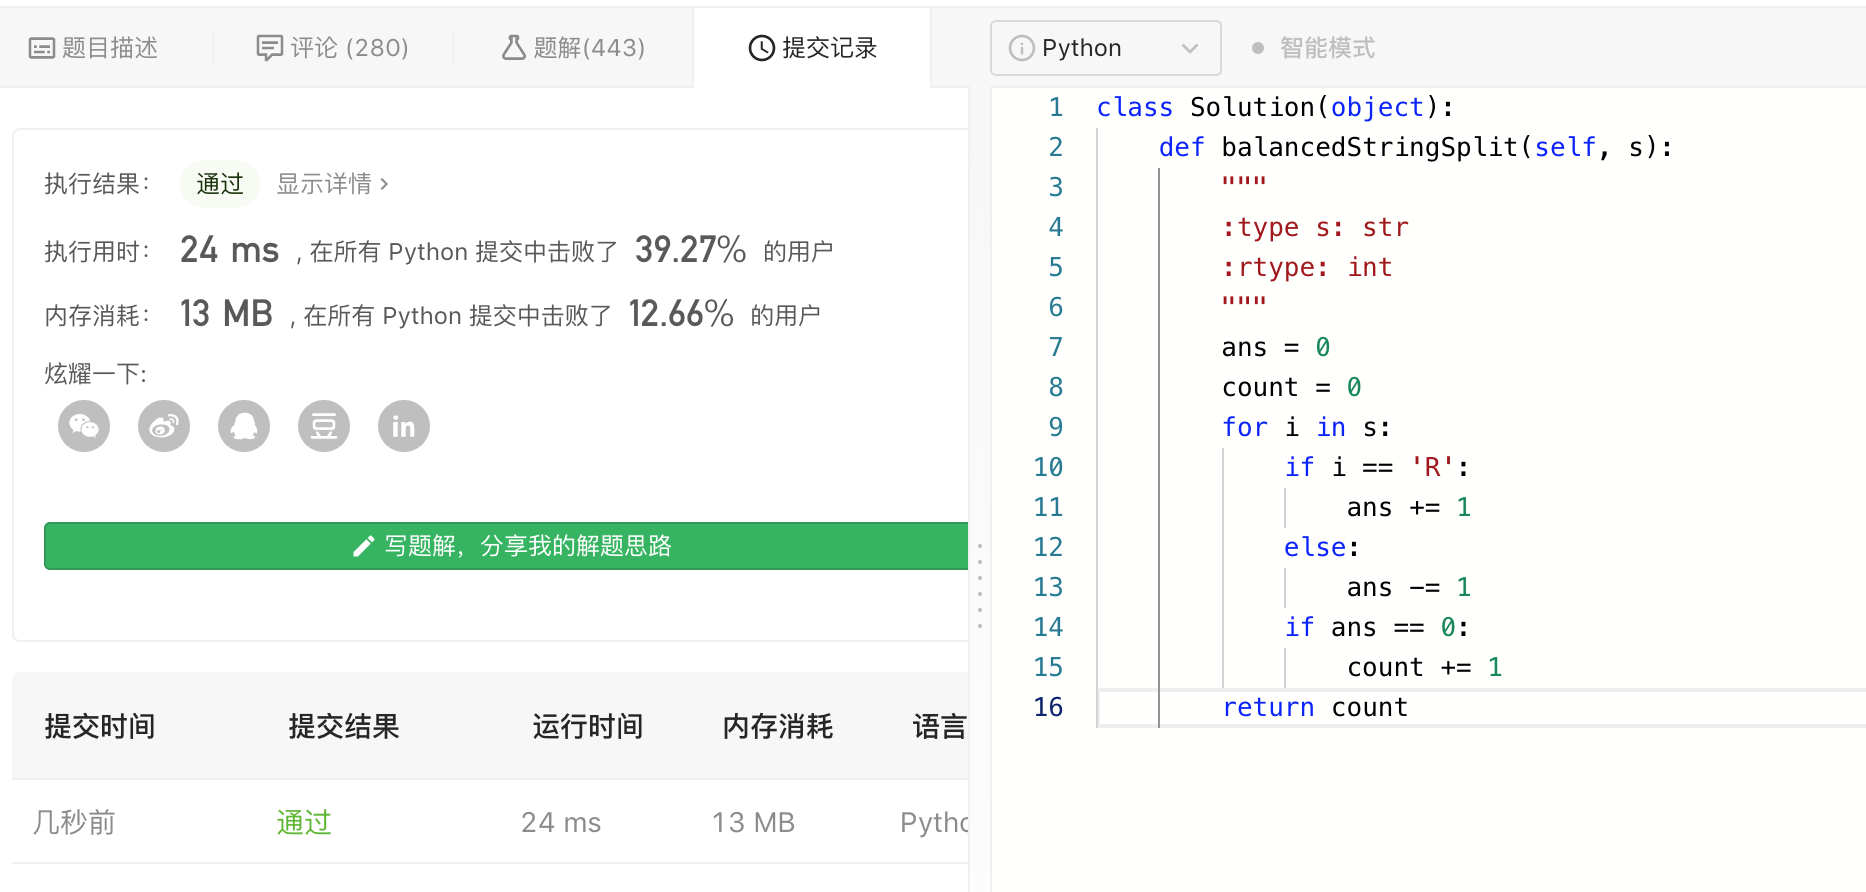The image size is (1866, 892).
Task: Click the 'def balancedStringSplit' code line
Action: pyautogui.click(x=1415, y=147)
